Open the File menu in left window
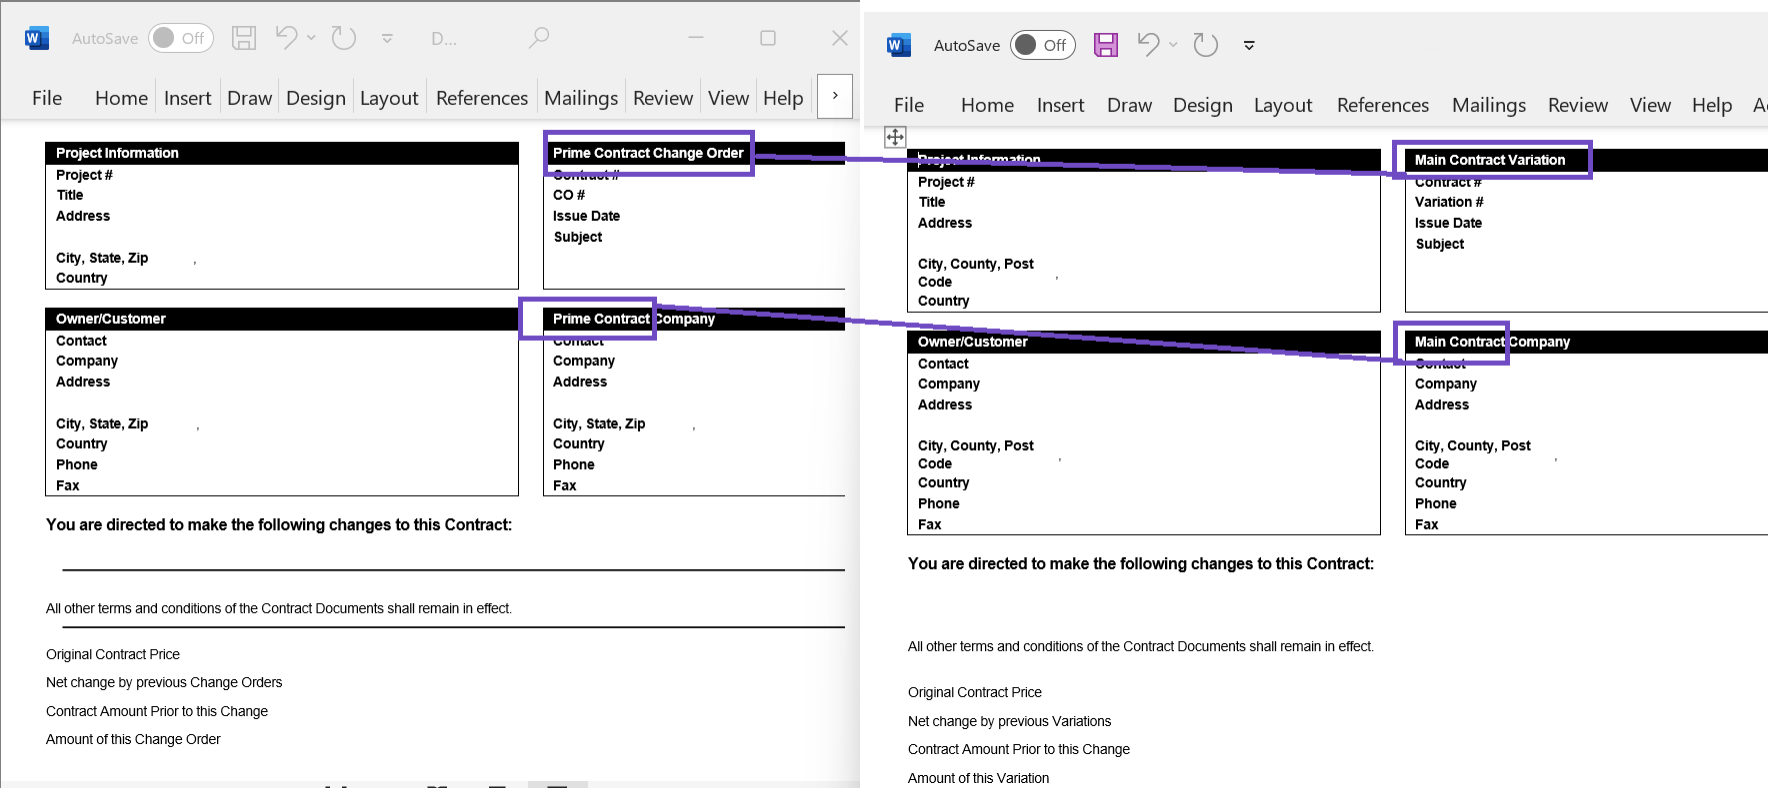Image resolution: width=1768 pixels, height=788 pixels. (x=47, y=98)
